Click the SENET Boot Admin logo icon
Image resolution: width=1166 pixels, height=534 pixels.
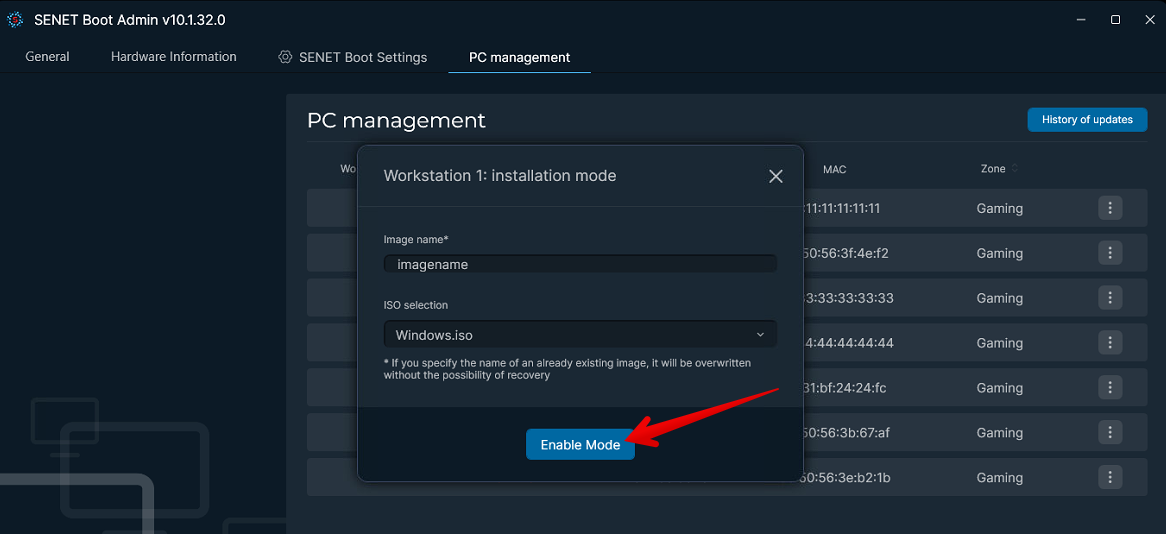15,20
